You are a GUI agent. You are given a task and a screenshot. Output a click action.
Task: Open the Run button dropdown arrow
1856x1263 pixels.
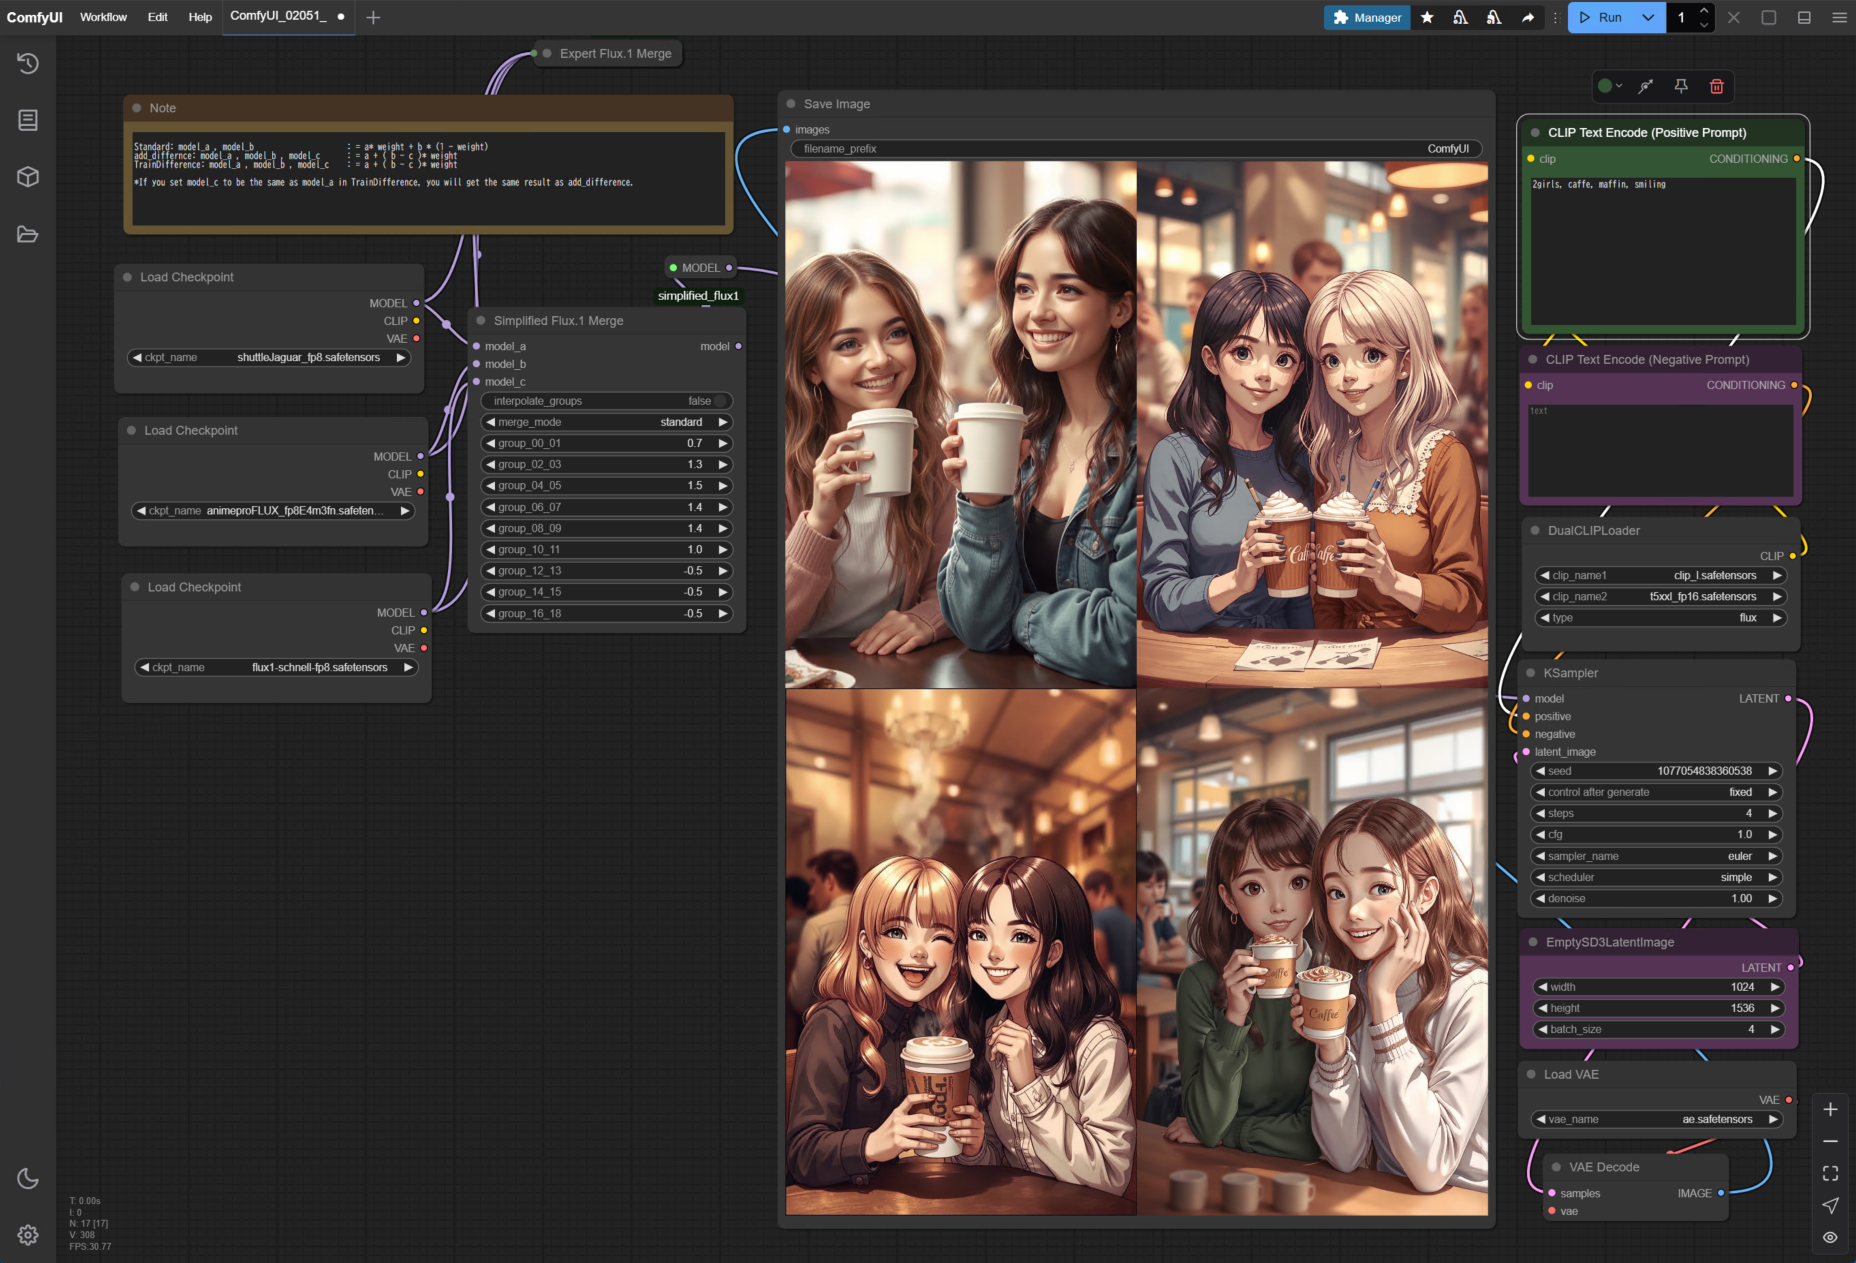(x=1648, y=17)
